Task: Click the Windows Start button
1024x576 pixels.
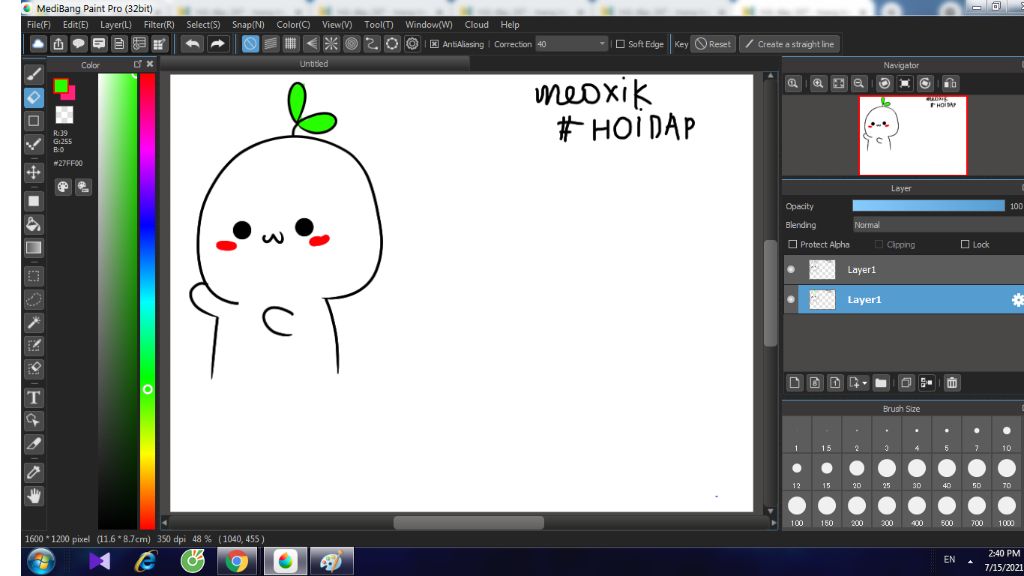Action: [x=40, y=561]
